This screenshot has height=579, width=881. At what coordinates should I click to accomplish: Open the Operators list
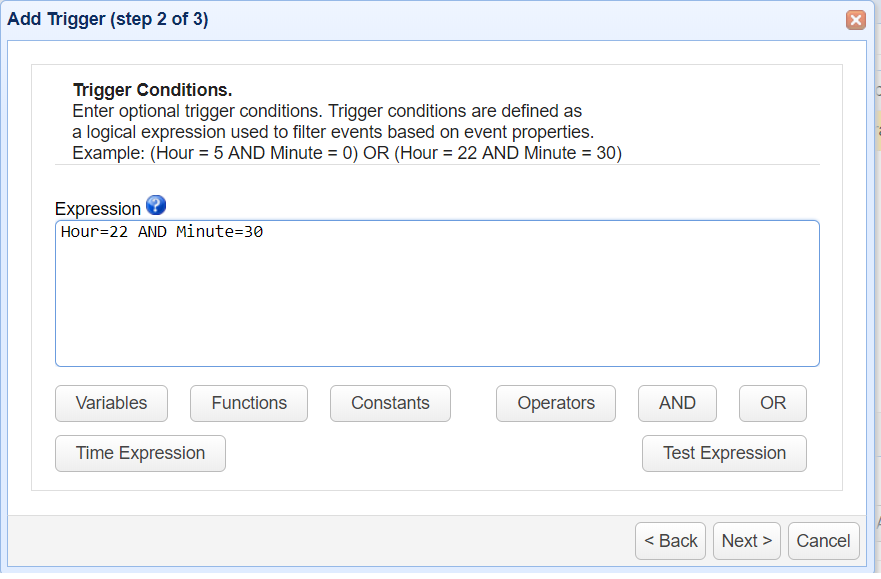(x=555, y=403)
